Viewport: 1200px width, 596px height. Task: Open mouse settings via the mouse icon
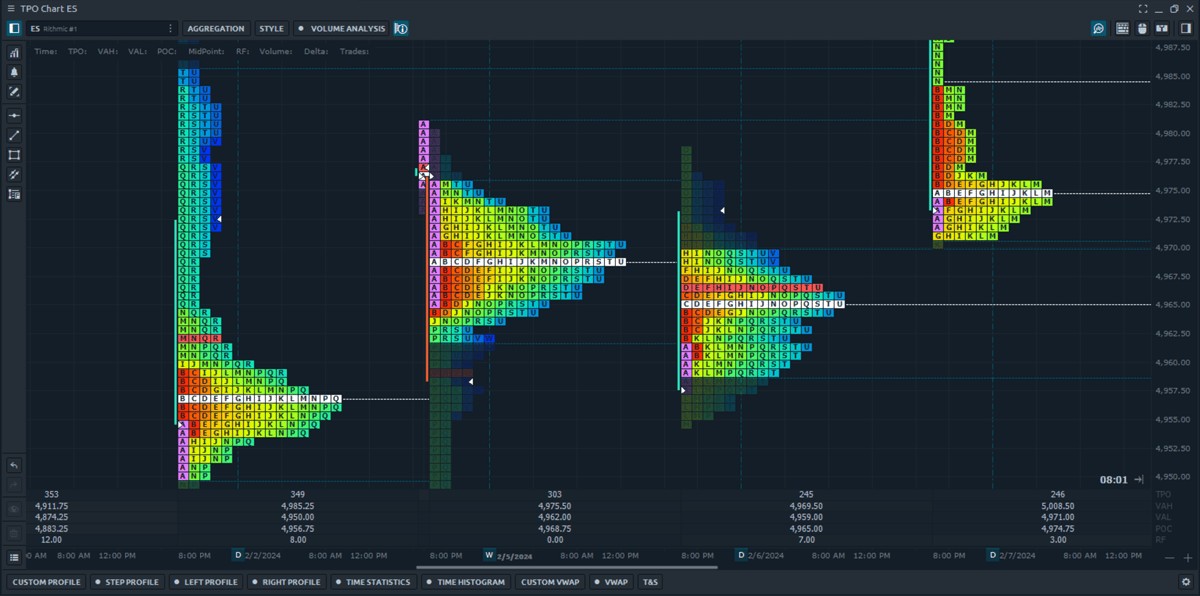coord(1141,28)
